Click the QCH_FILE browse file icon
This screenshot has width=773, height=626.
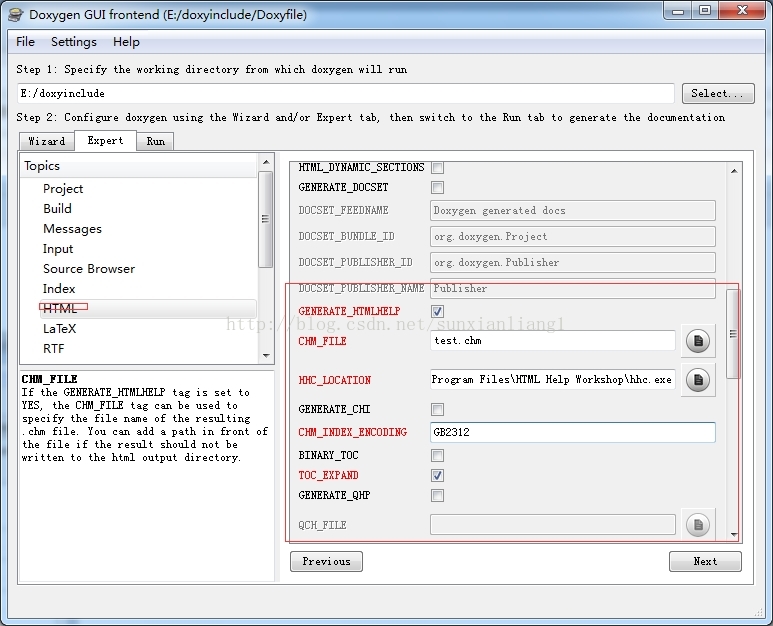pyautogui.click(x=698, y=524)
